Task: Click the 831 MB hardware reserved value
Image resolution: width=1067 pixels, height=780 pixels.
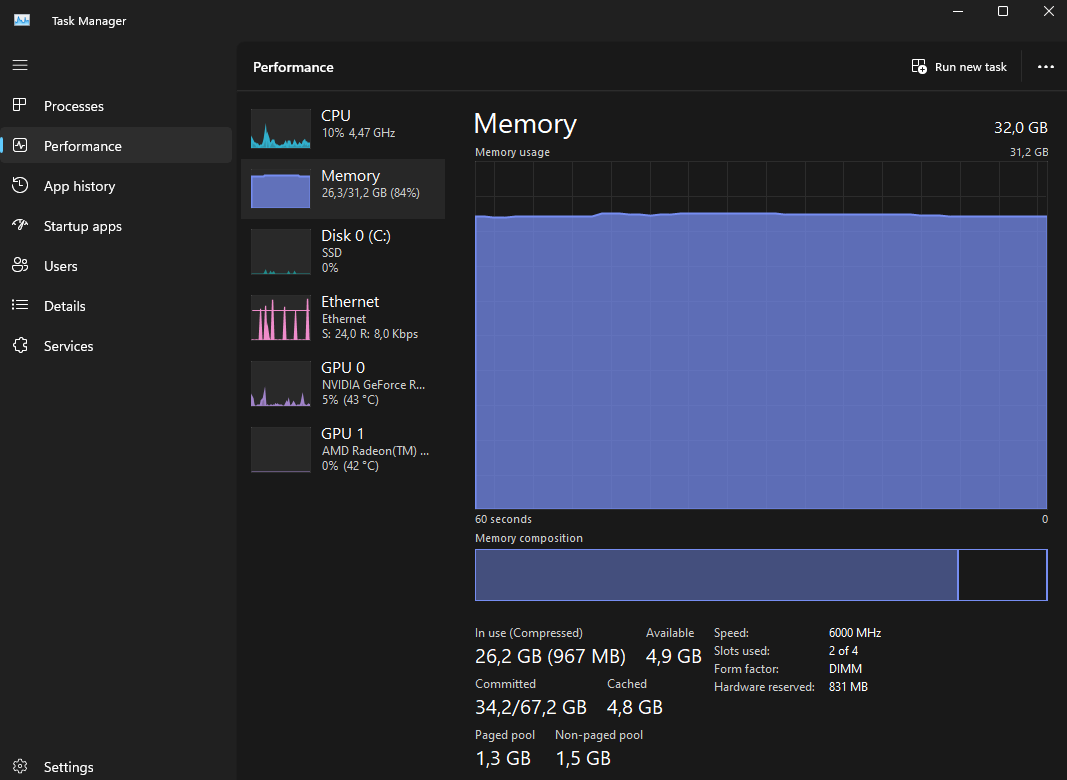Action: (x=848, y=687)
